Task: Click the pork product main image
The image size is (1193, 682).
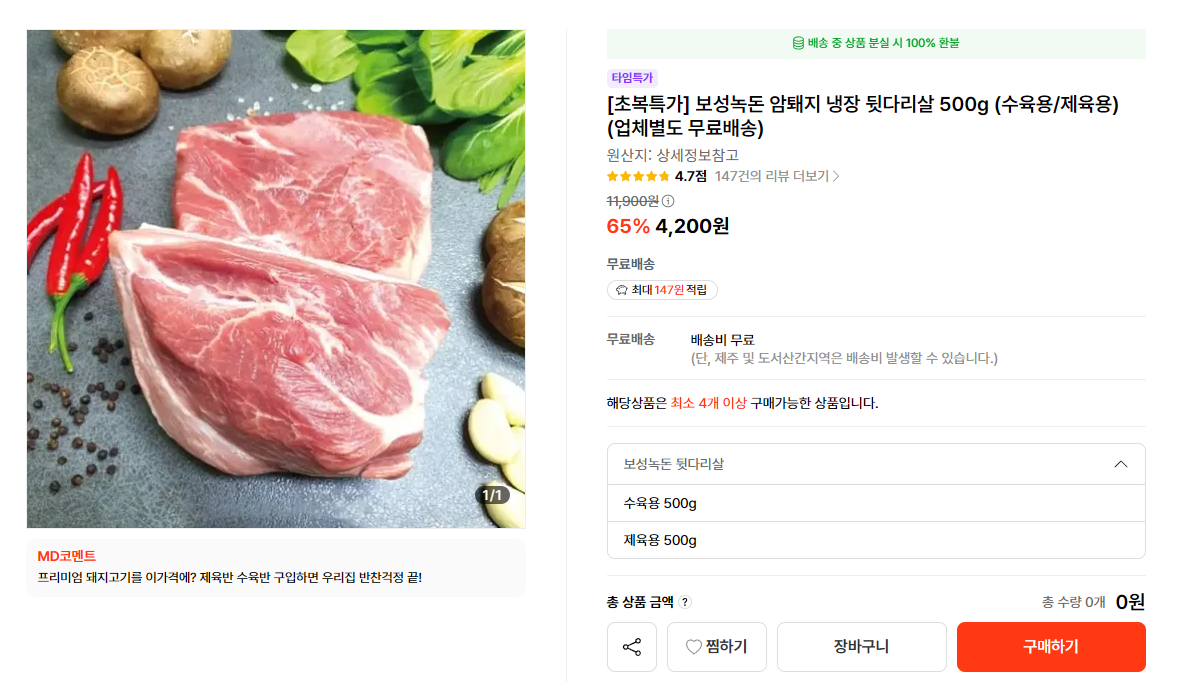Action: click(x=276, y=279)
